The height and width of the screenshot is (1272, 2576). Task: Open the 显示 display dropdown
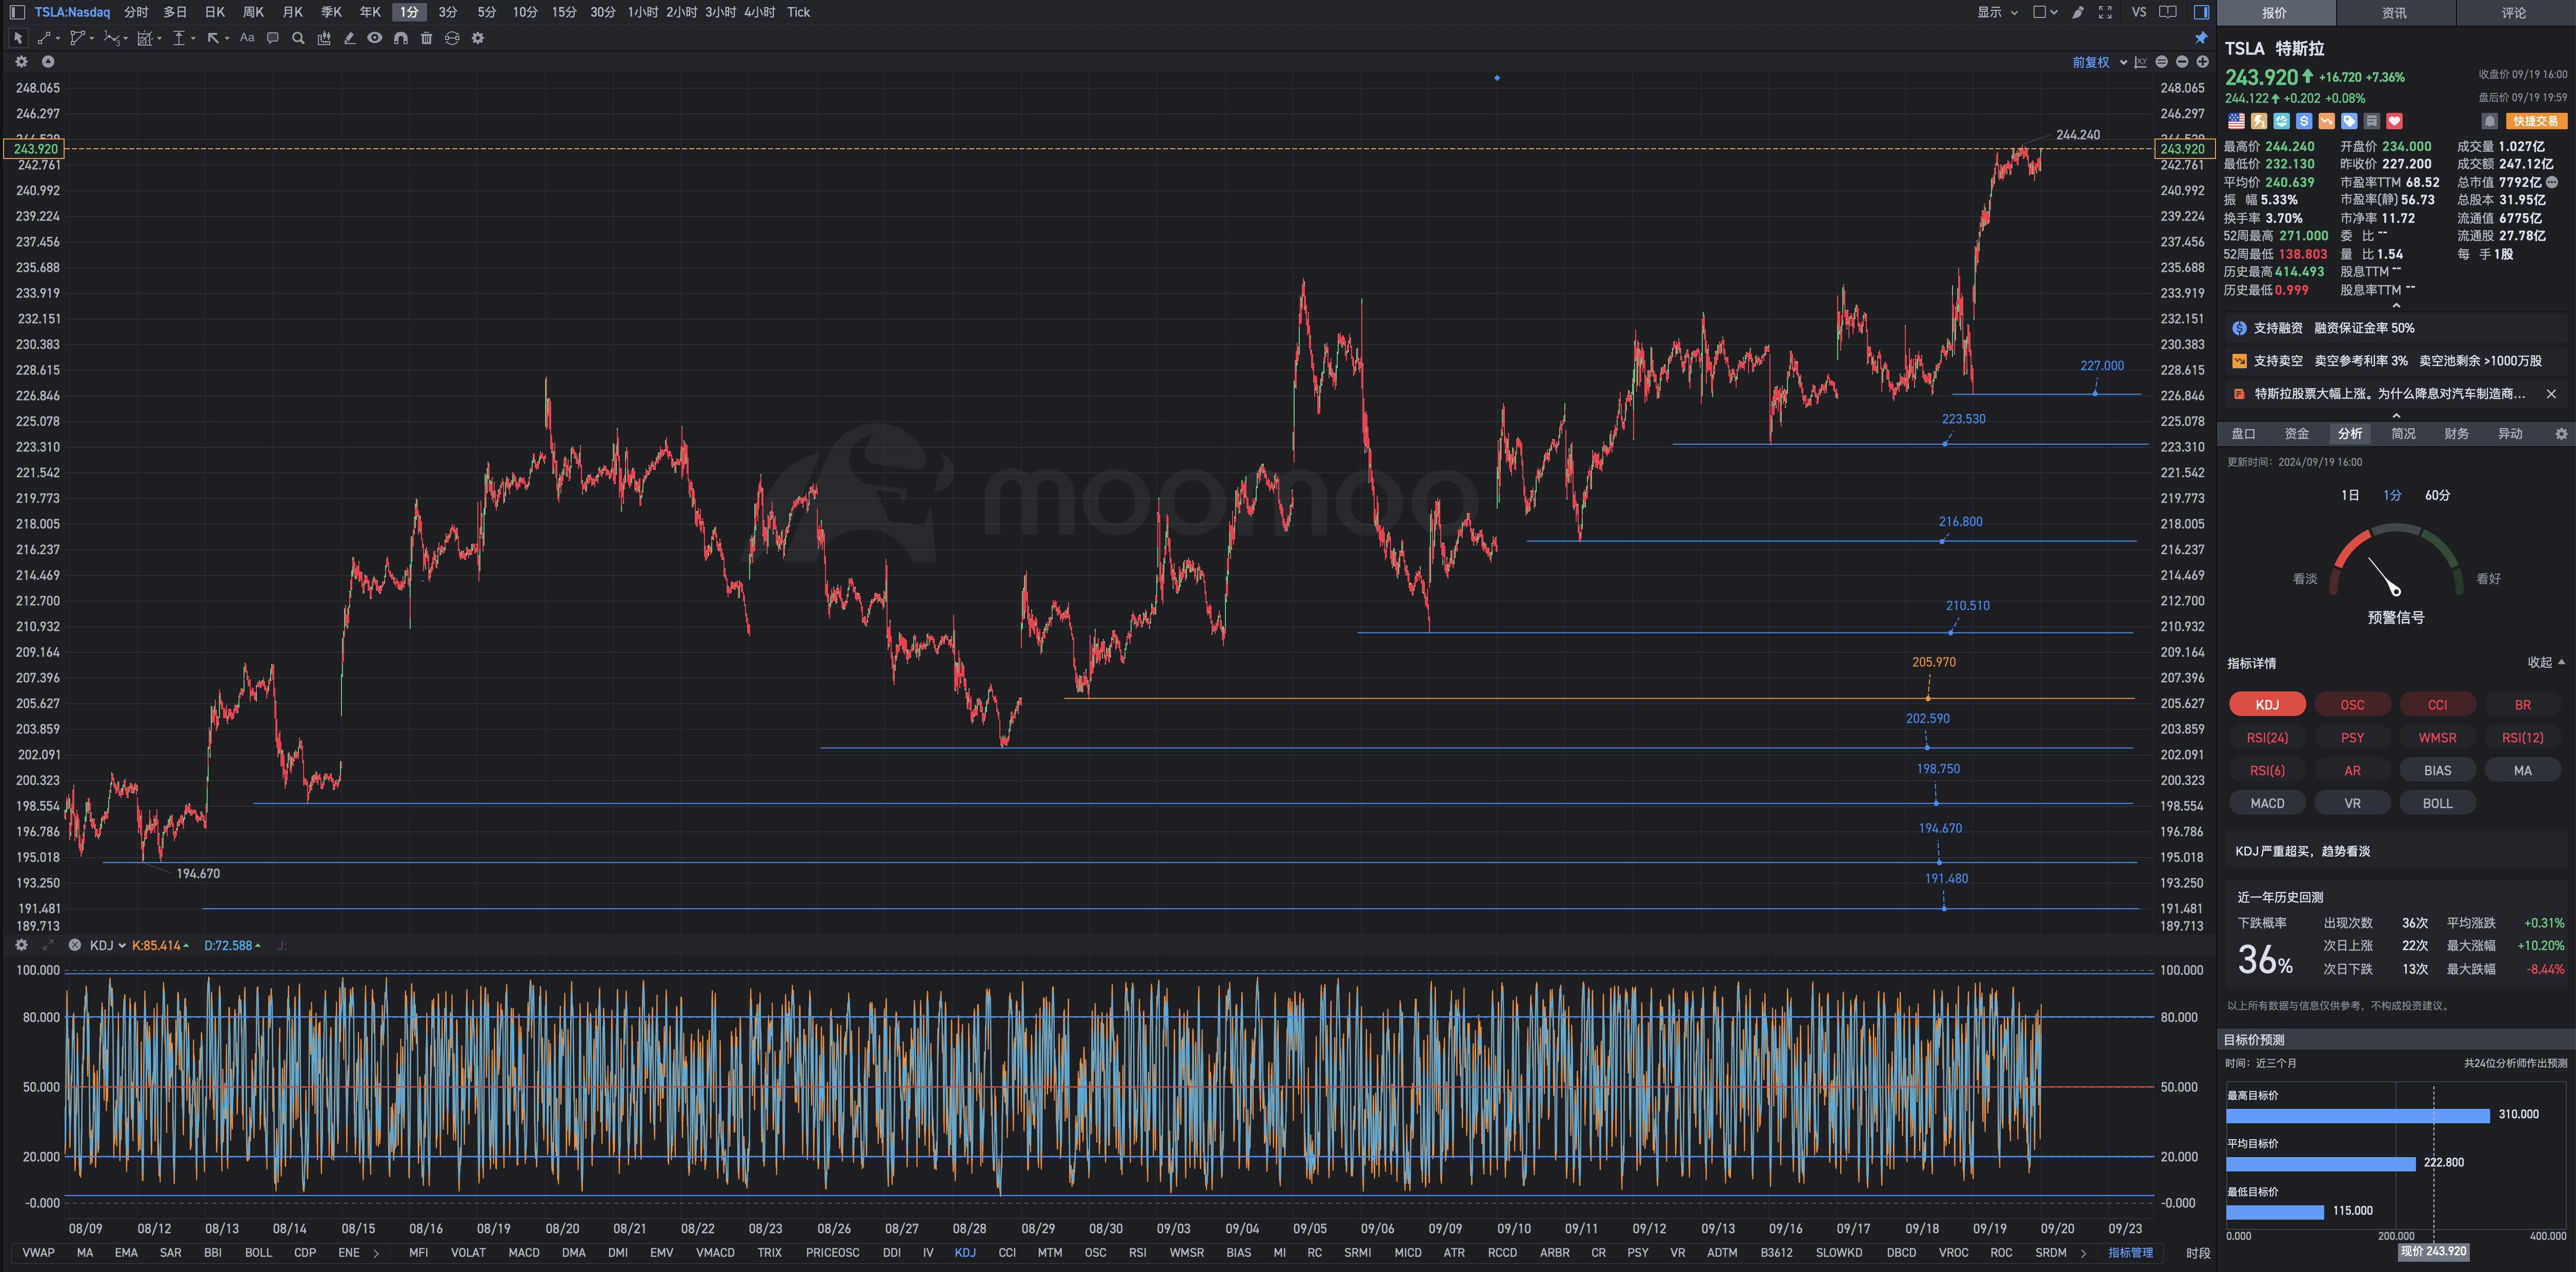[1997, 12]
